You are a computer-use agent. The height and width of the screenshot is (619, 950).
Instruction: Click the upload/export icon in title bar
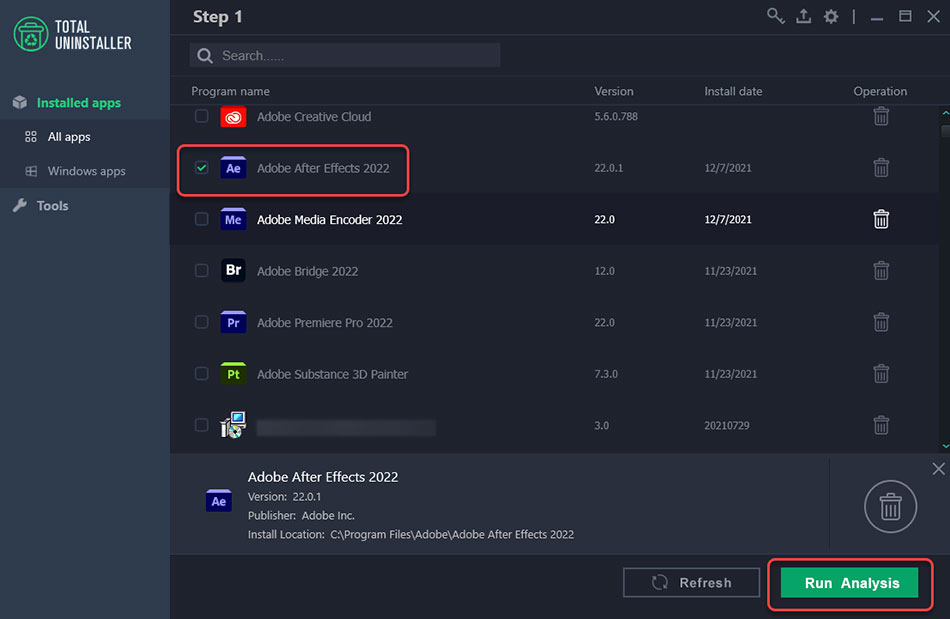coord(803,16)
